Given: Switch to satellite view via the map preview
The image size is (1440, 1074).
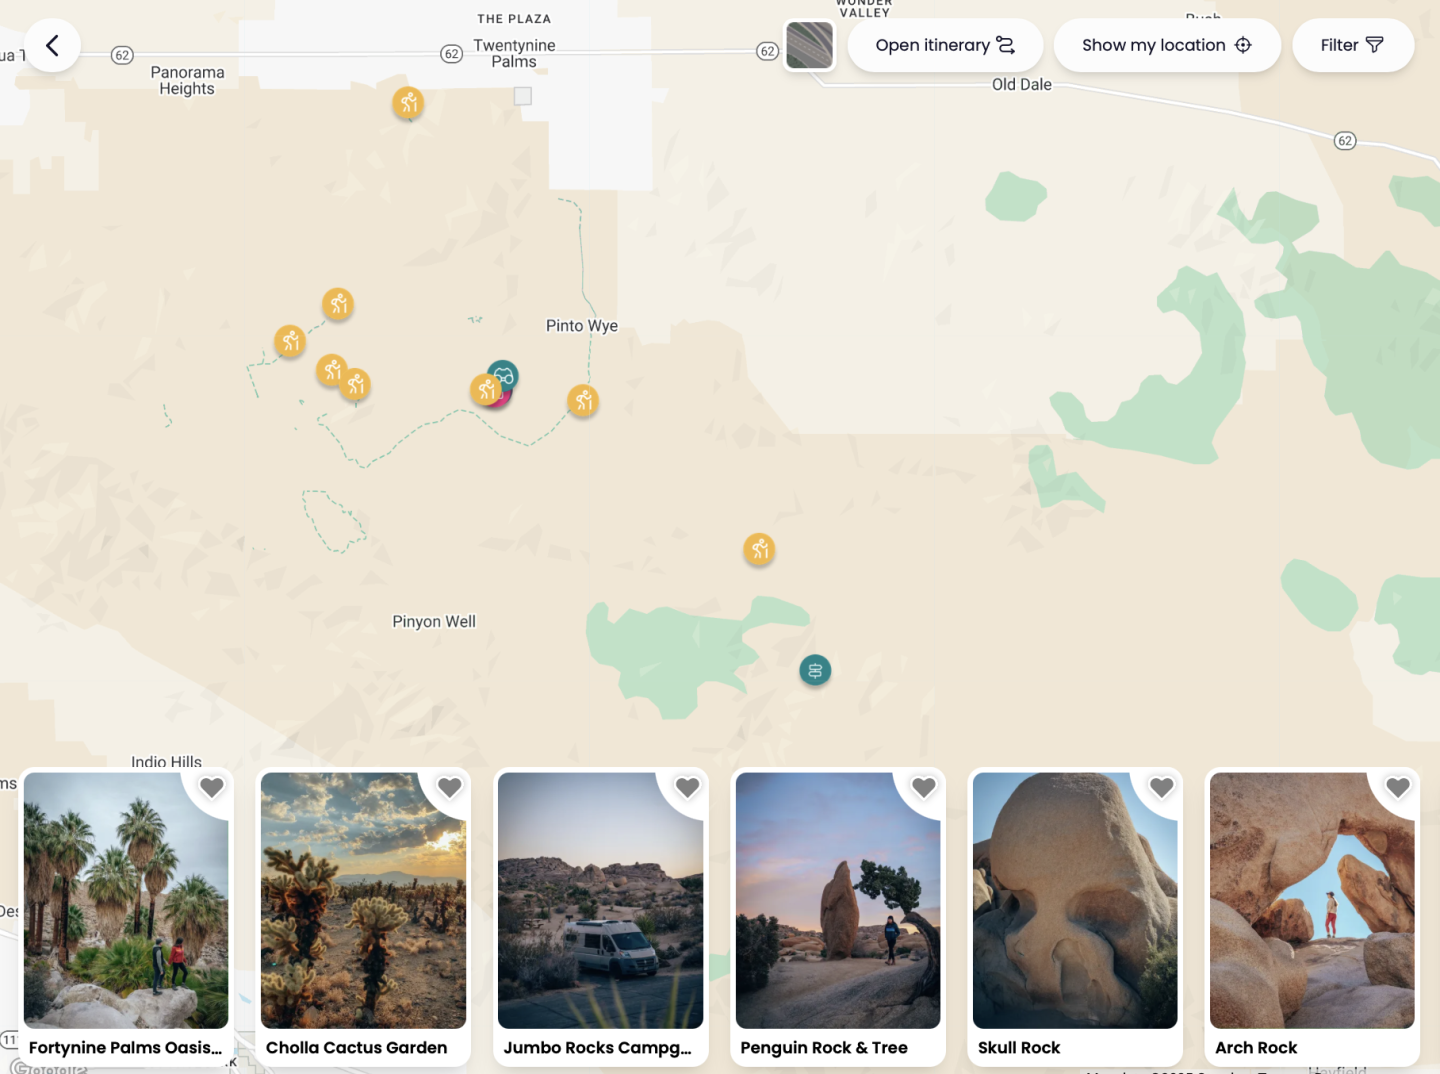Looking at the screenshot, I should tap(809, 45).
